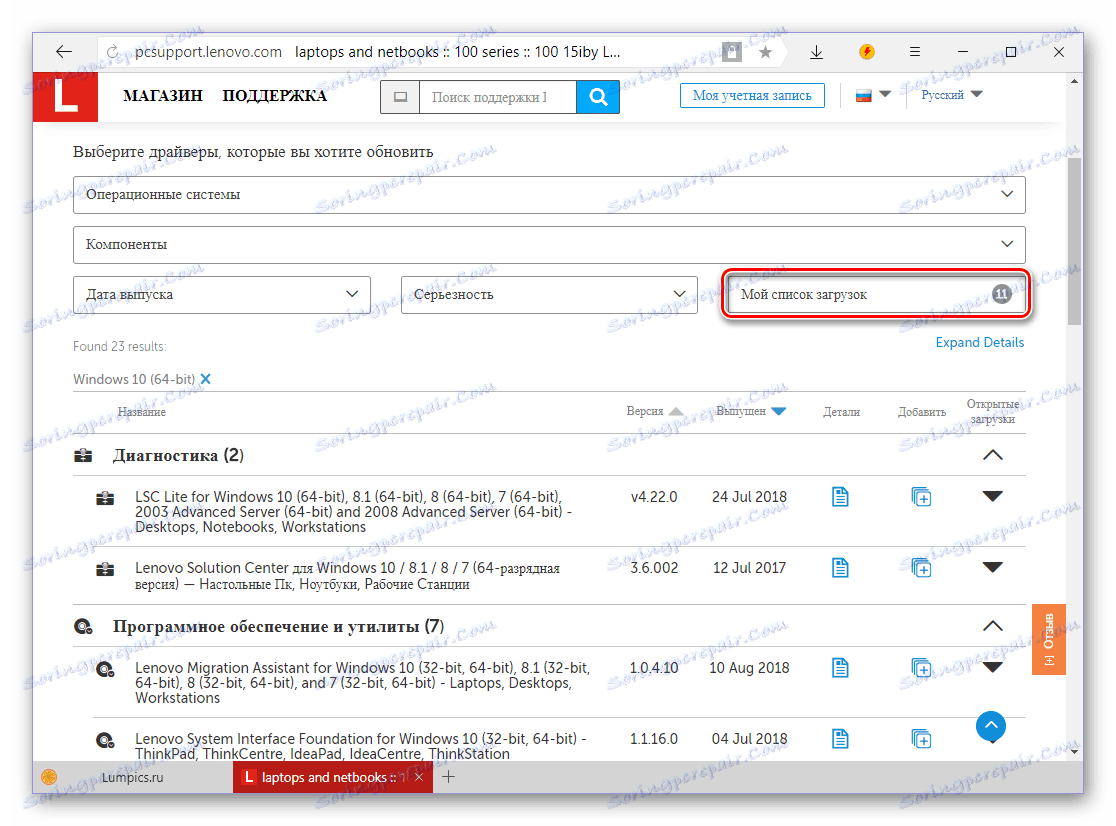Click Диагностика (2) category heading
Viewport: 1116px width, 826px height.
click(178, 455)
